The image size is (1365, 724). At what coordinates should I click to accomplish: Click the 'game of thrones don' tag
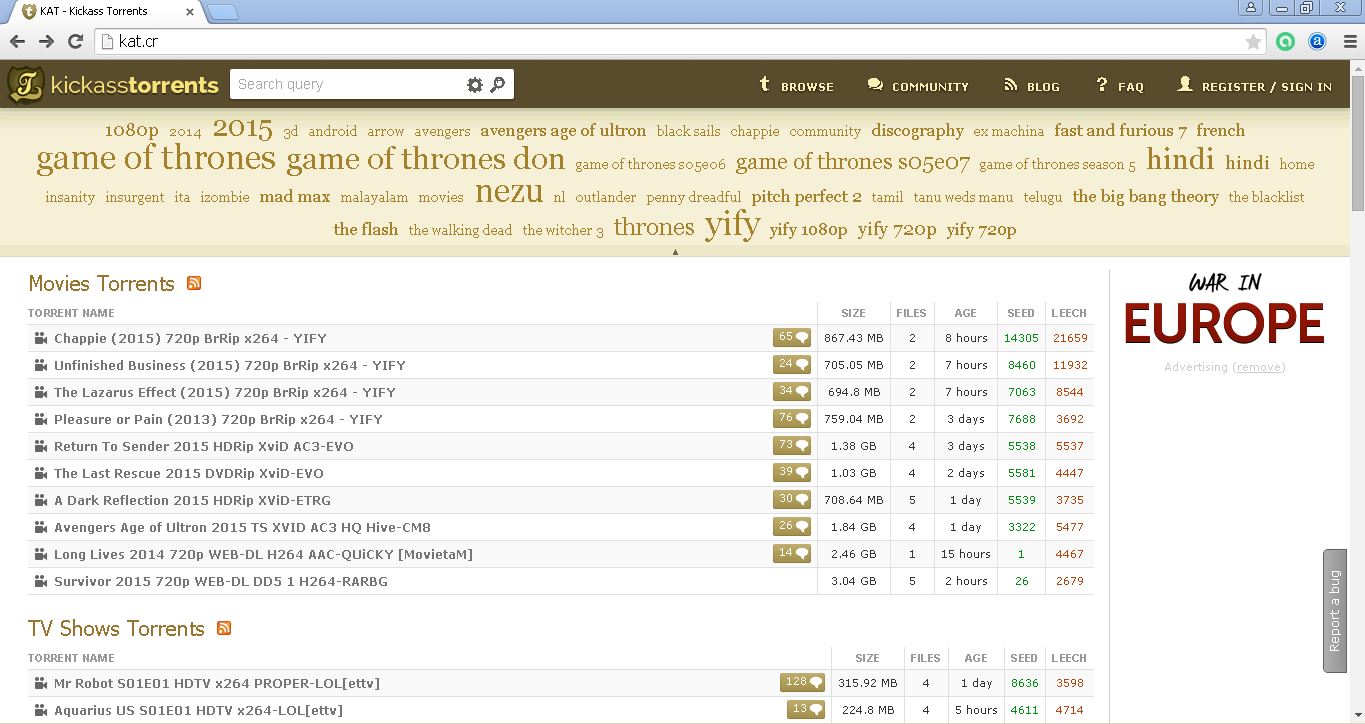click(x=425, y=160)
